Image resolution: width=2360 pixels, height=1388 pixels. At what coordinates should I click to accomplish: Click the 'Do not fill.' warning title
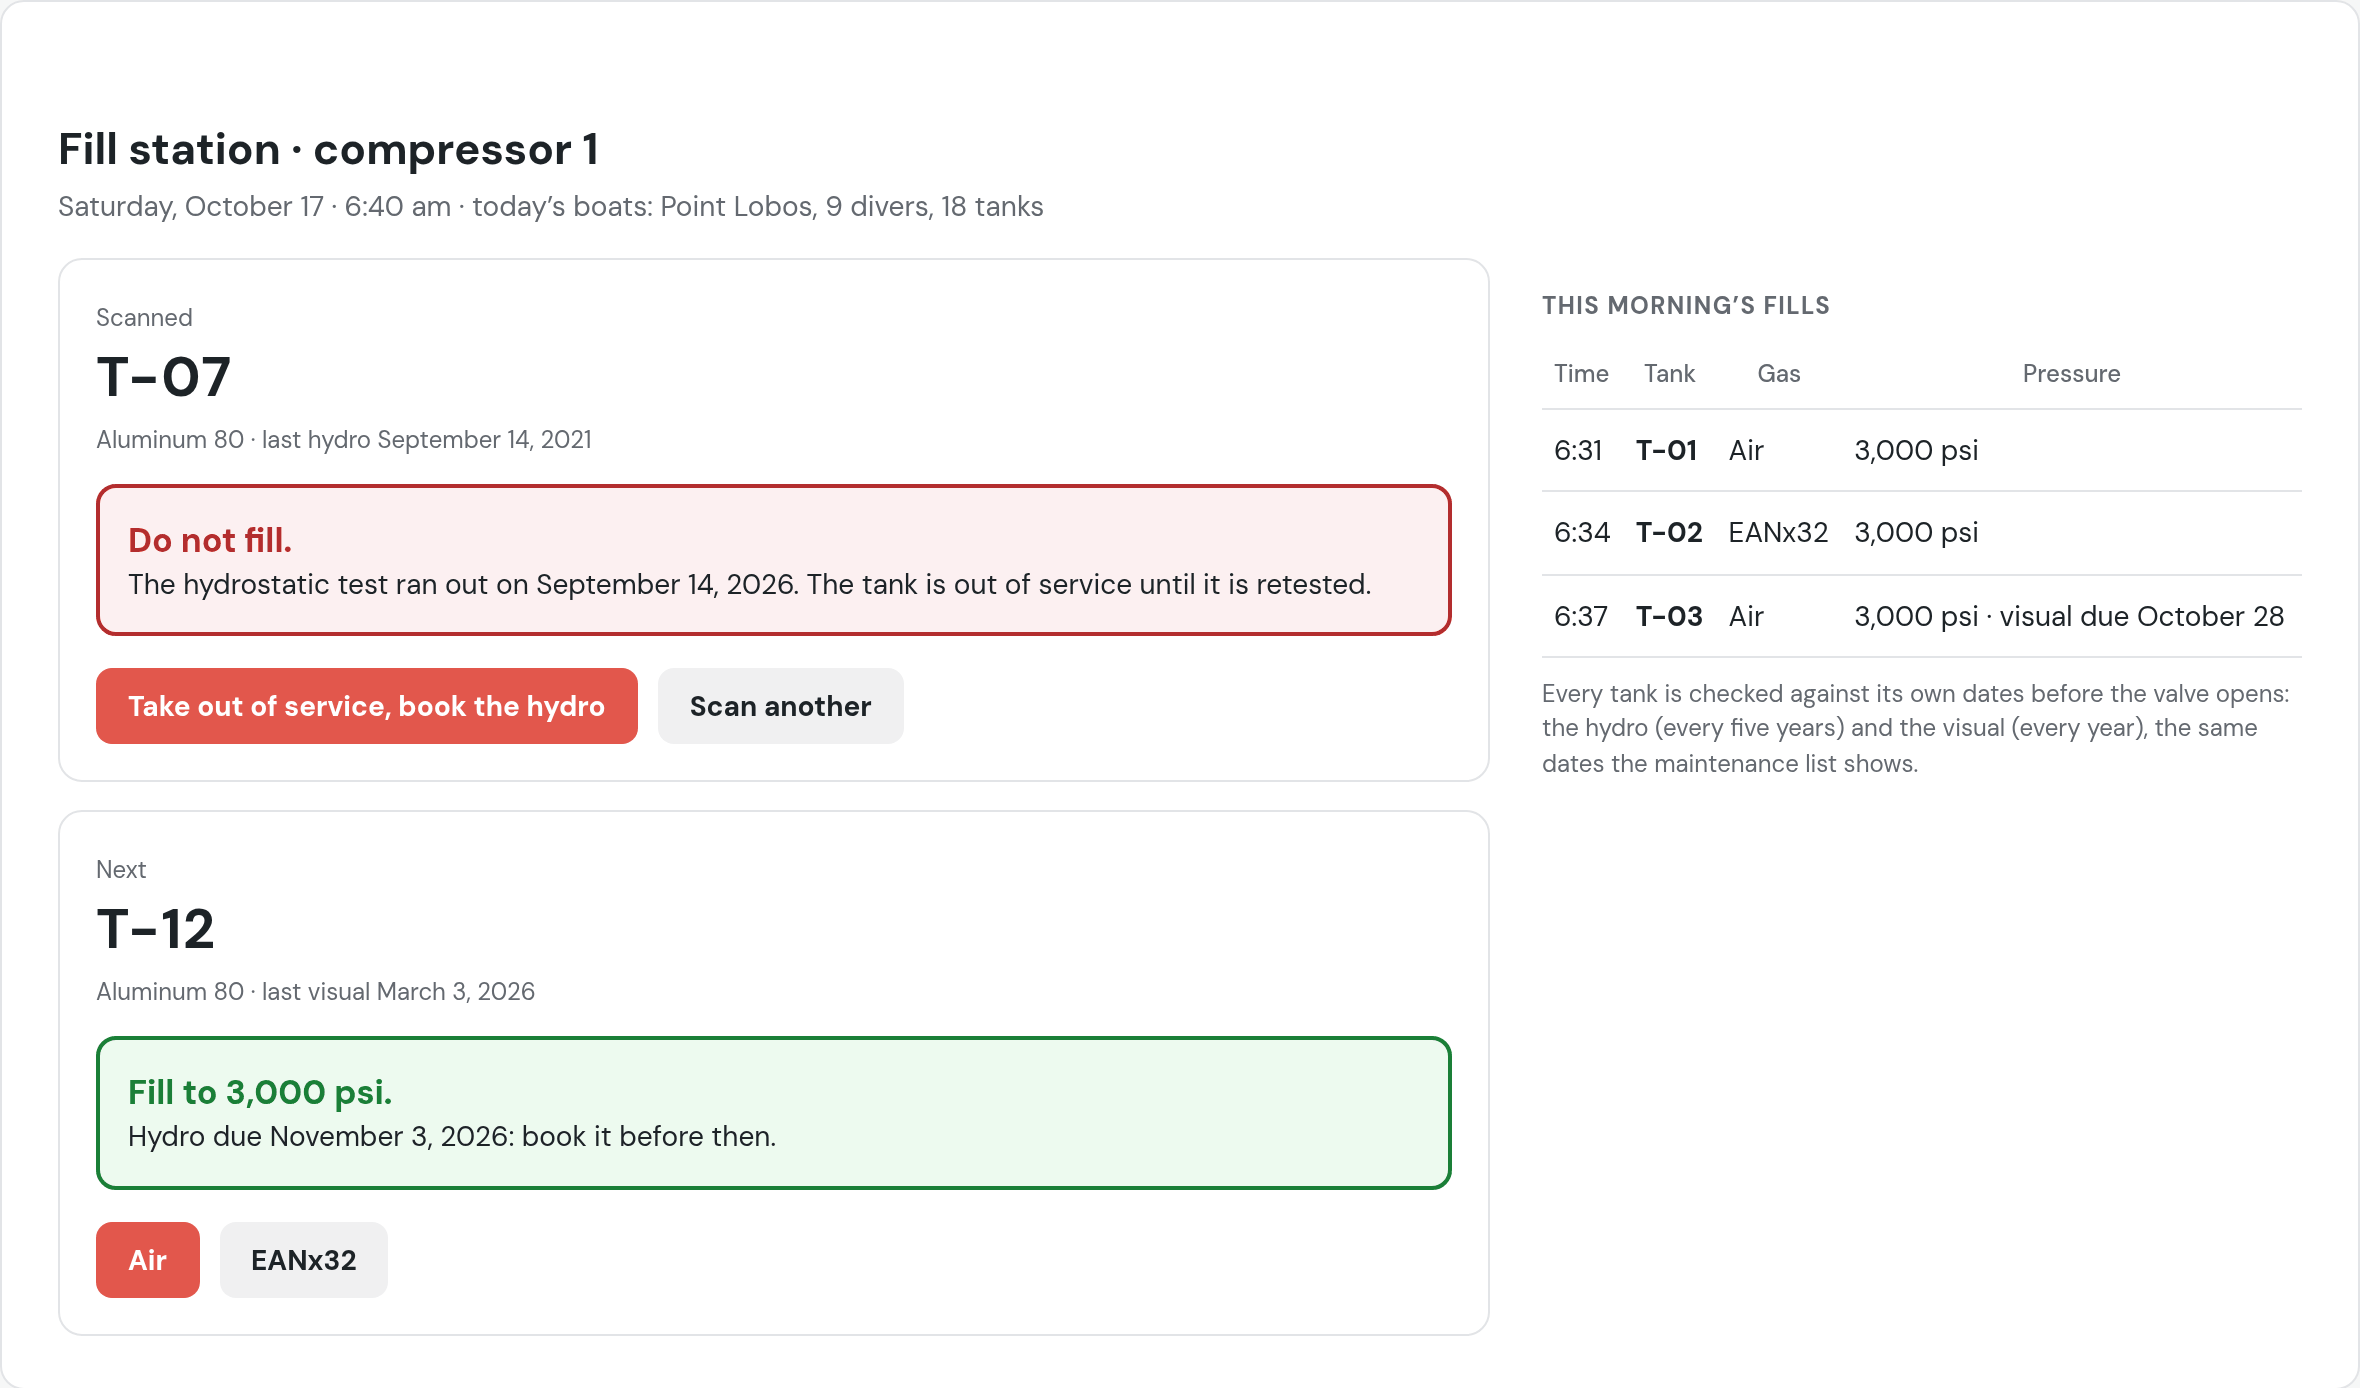[x=210, y=540]
